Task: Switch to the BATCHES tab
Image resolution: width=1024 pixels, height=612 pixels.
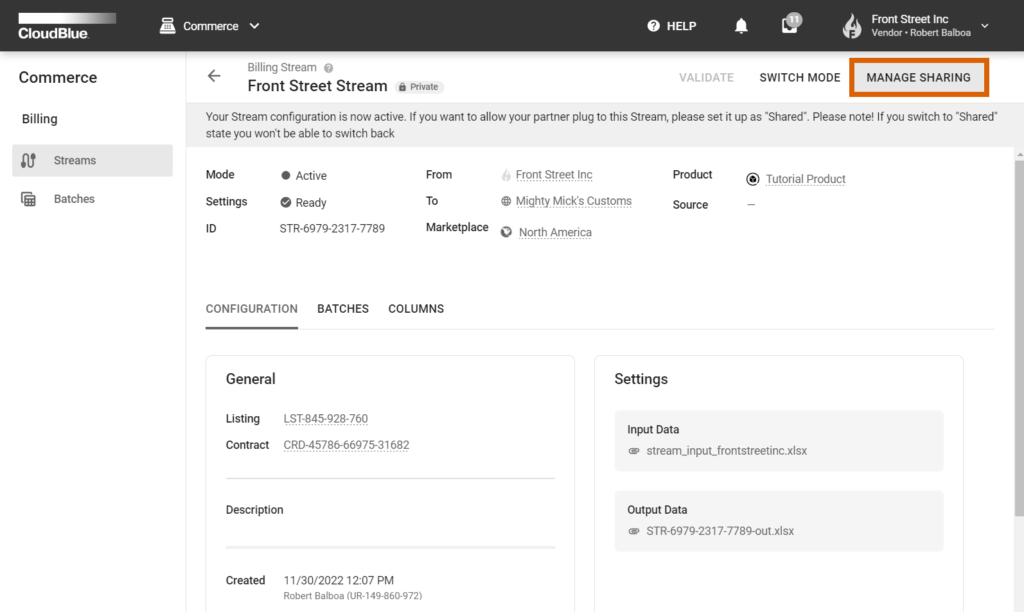Action: [343, 309]
